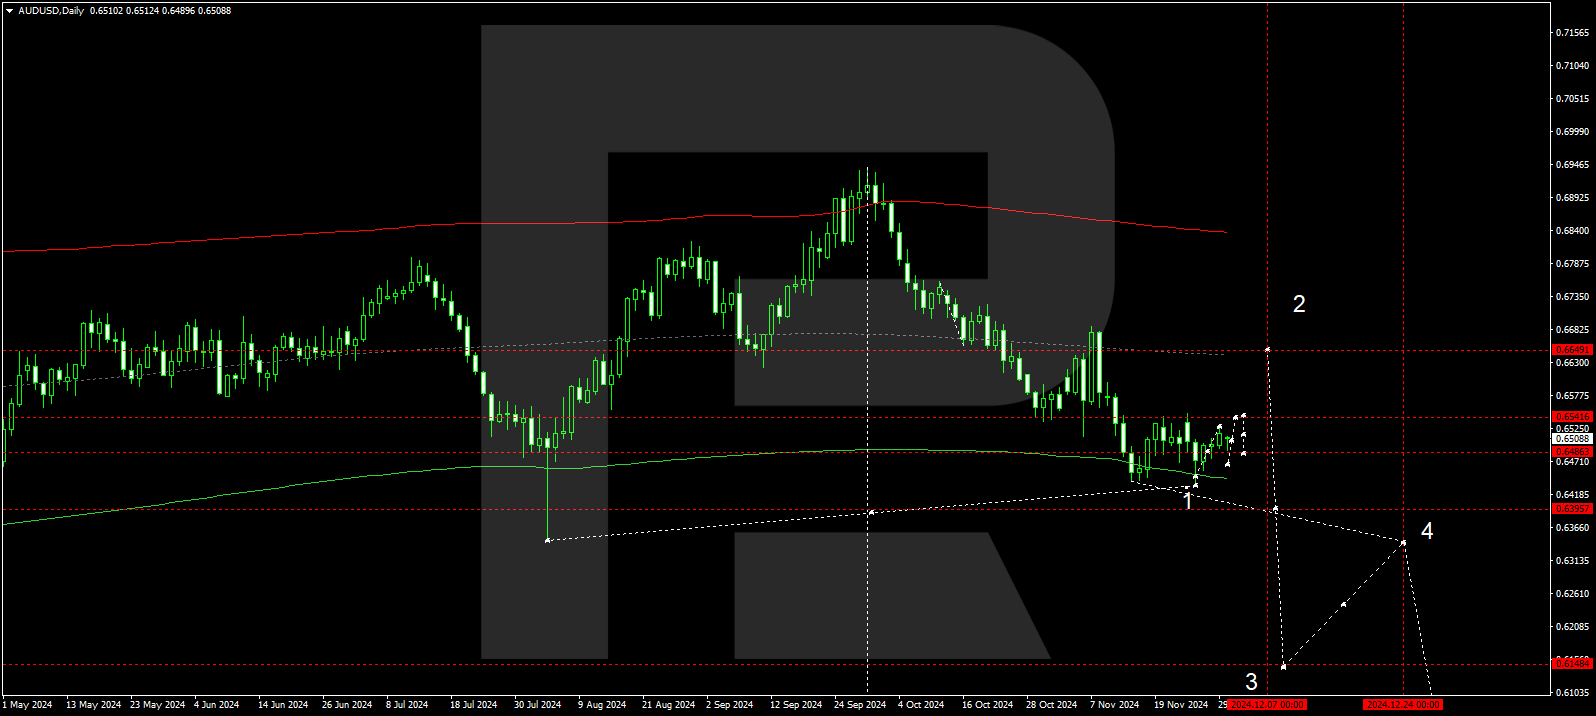Click price axis value 0.63135
Viewport: 1596px width, 716px height.
click(x=1572, y=561)
